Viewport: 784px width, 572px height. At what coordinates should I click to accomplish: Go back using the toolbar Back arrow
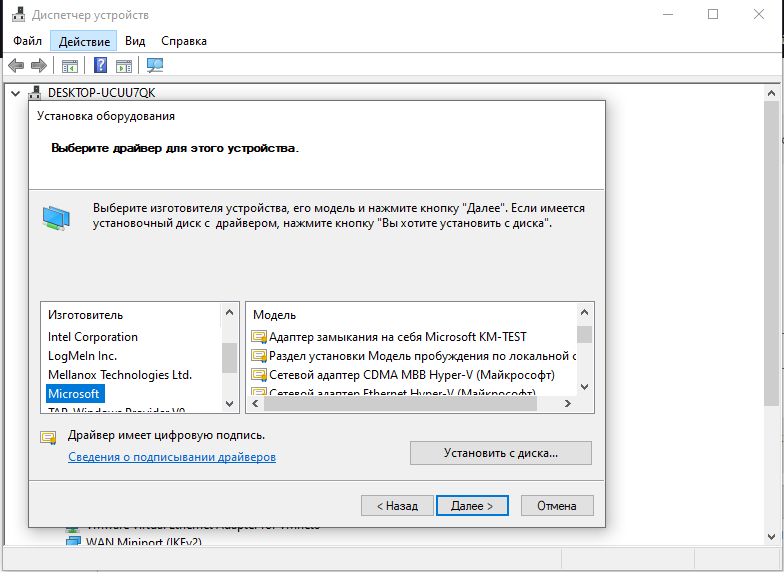(x=16, y=66)
